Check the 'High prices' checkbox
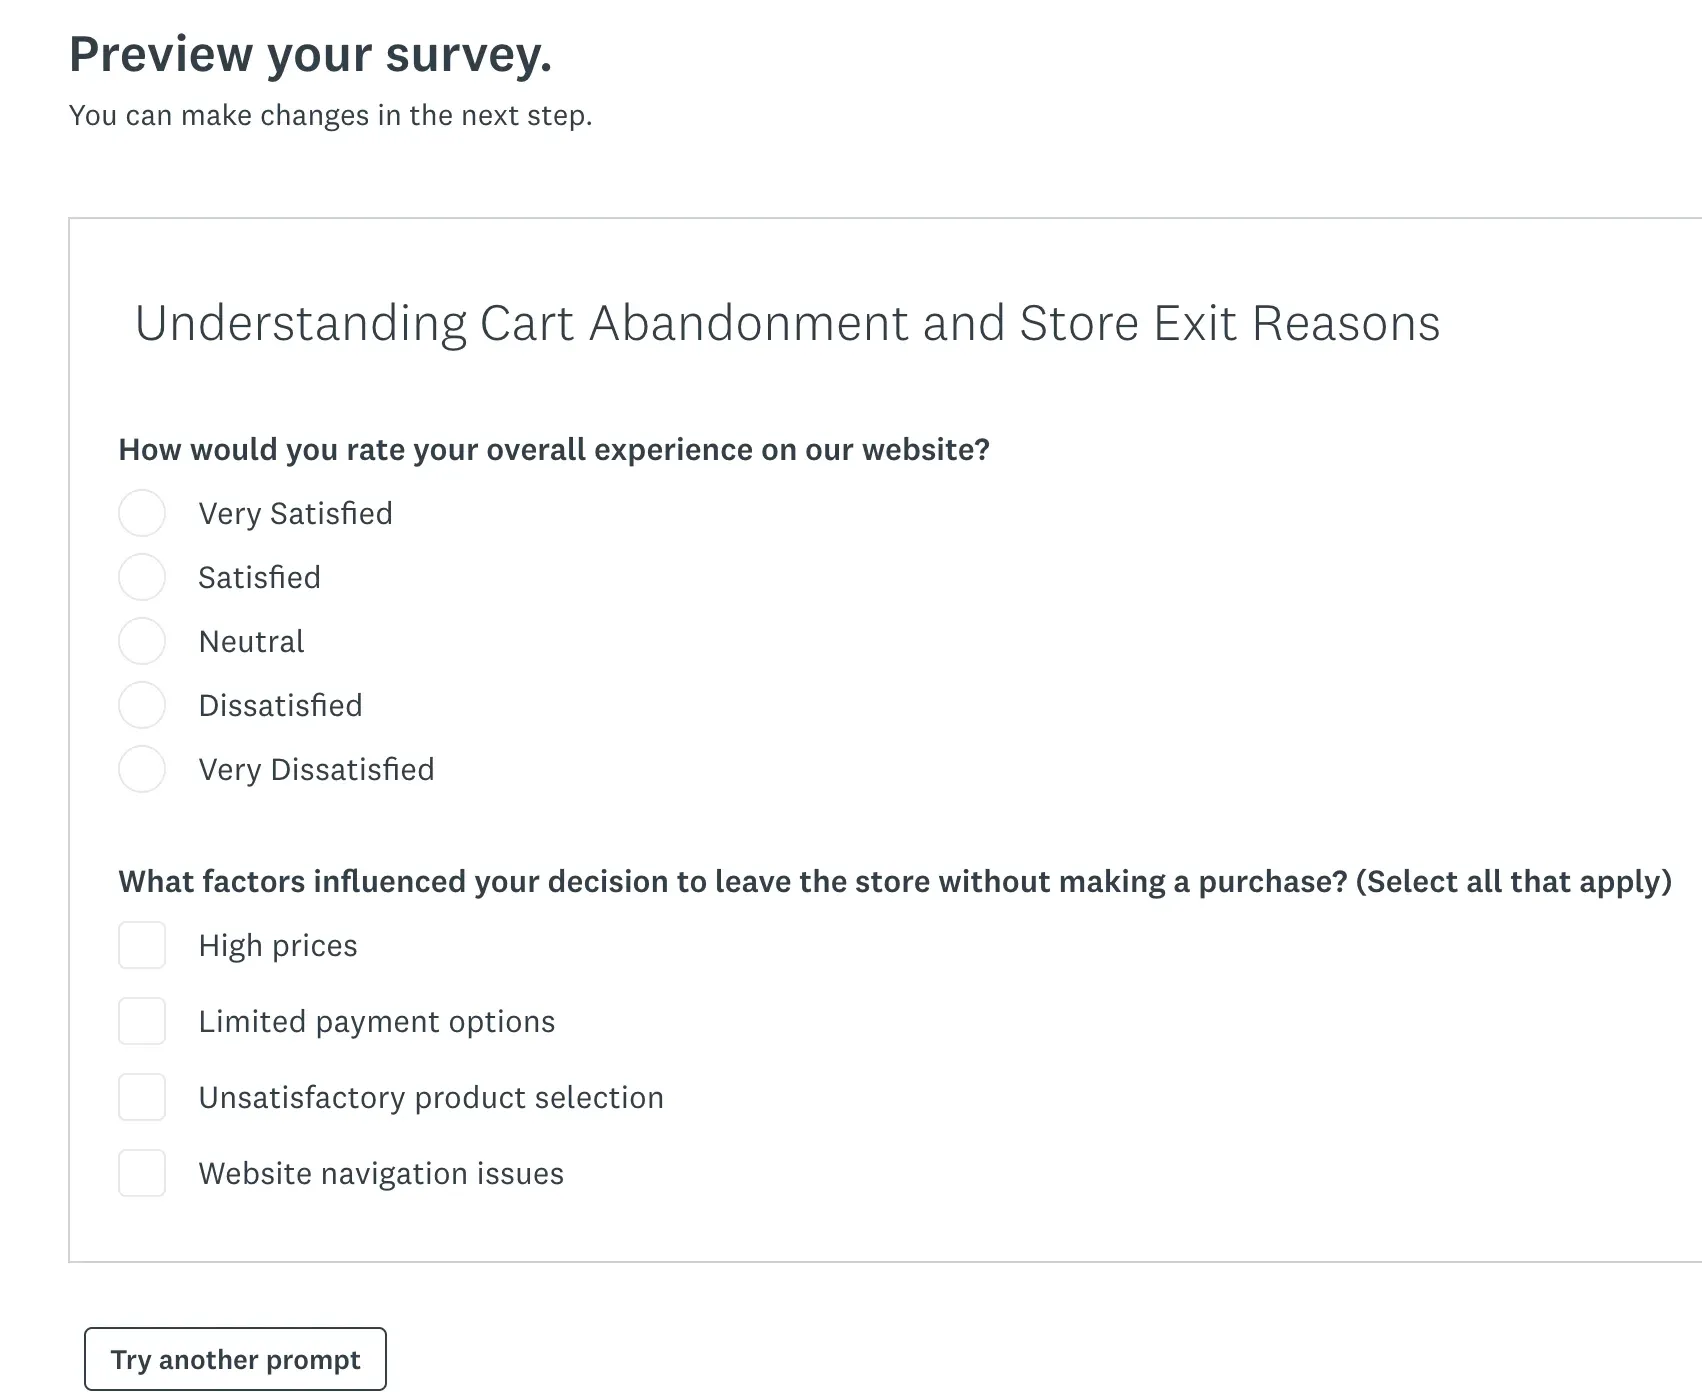The image size is (1702, 1392). point(141,945)
